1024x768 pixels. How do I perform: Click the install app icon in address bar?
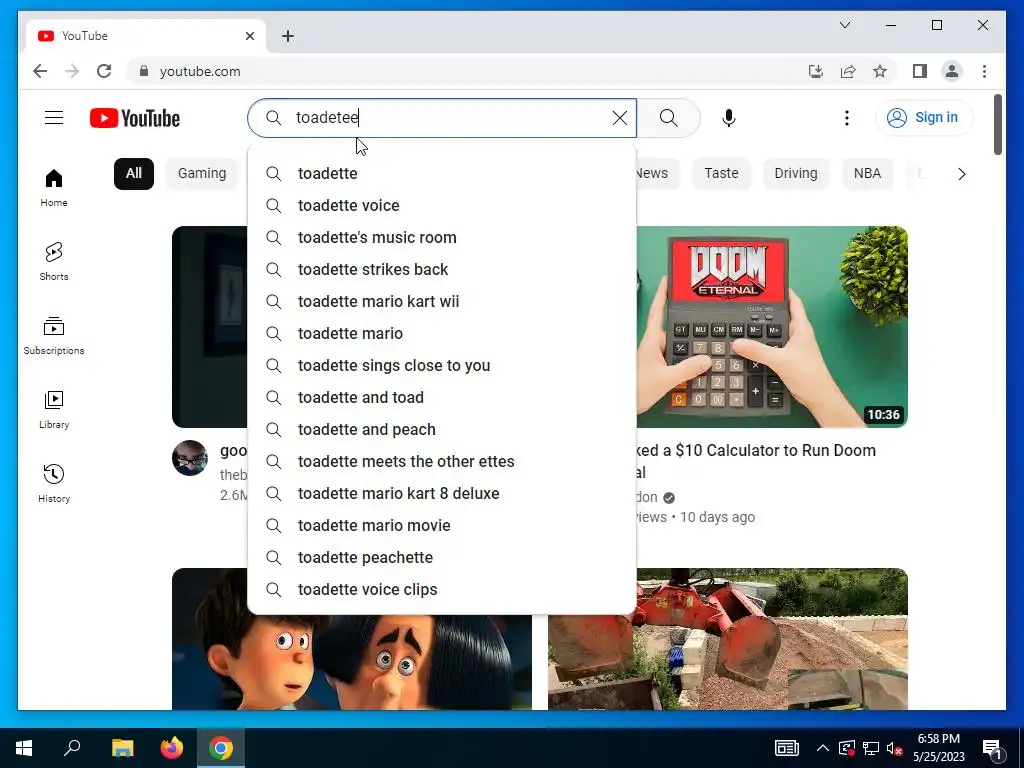click(816, 71)
